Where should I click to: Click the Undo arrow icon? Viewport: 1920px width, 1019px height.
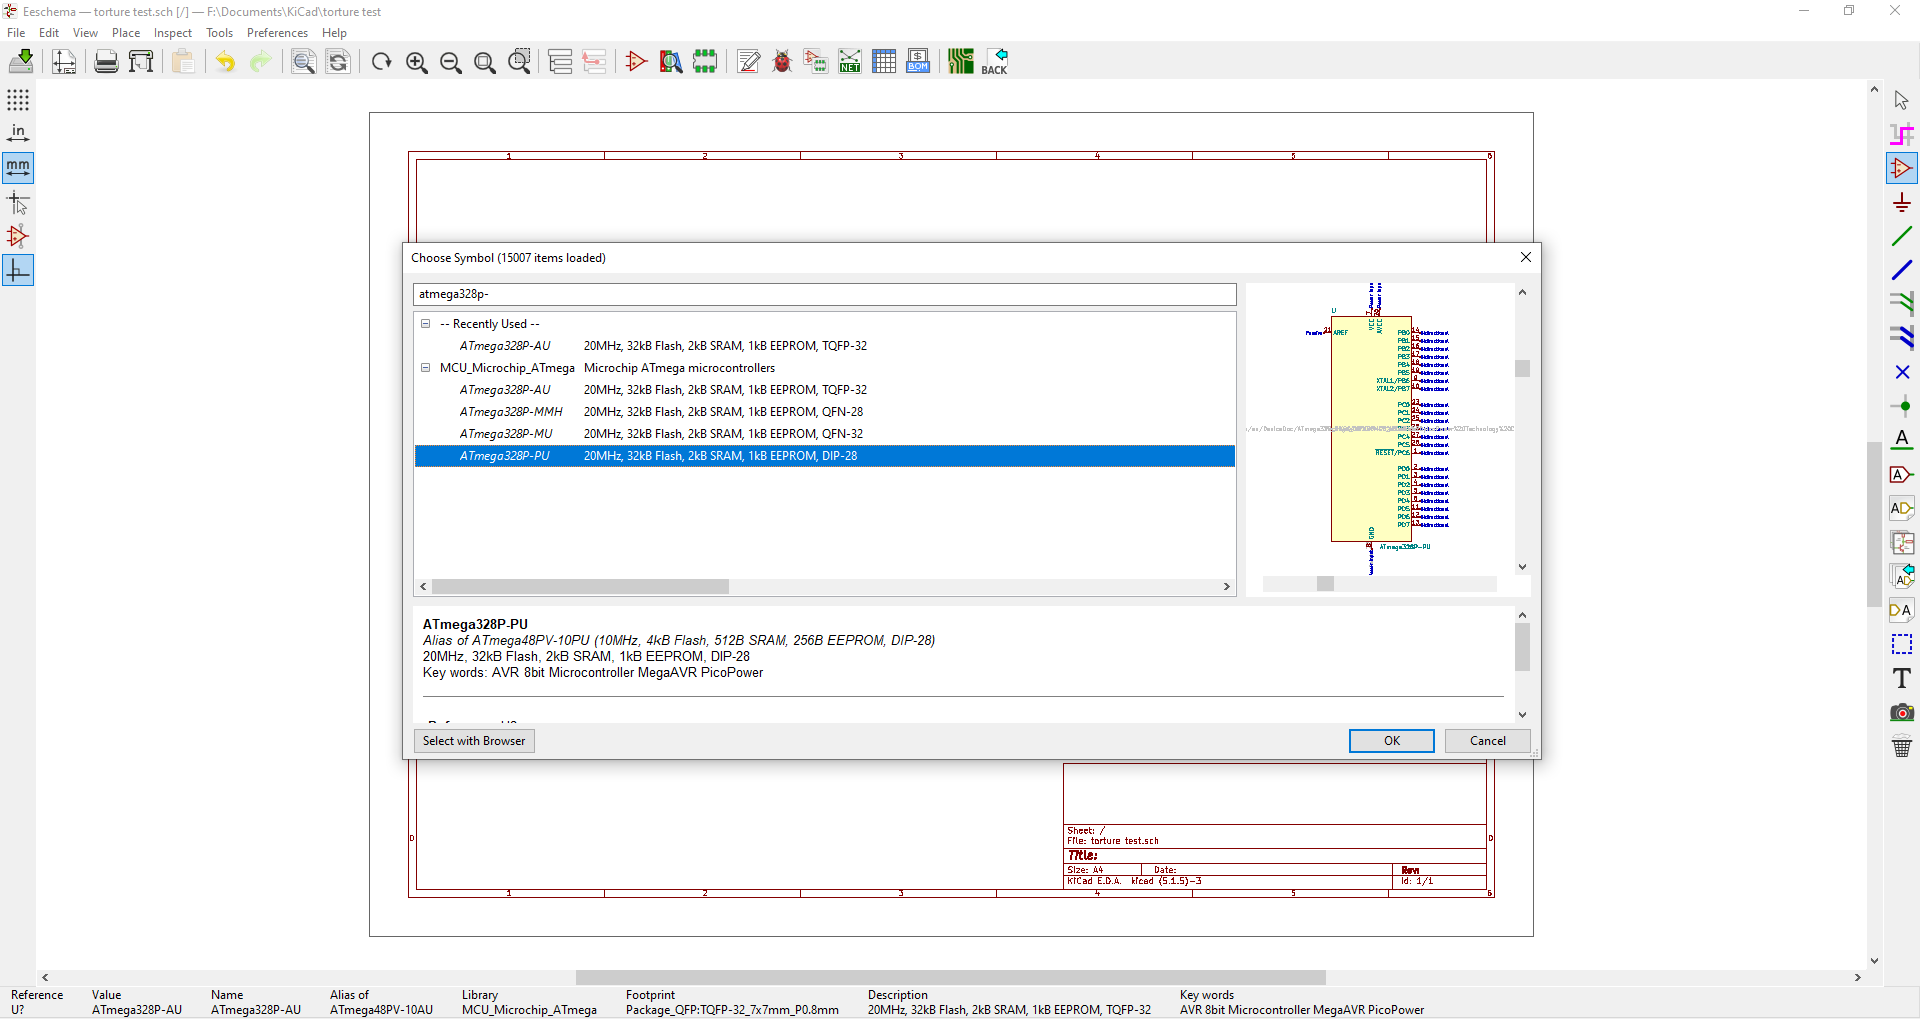[226, 62]
